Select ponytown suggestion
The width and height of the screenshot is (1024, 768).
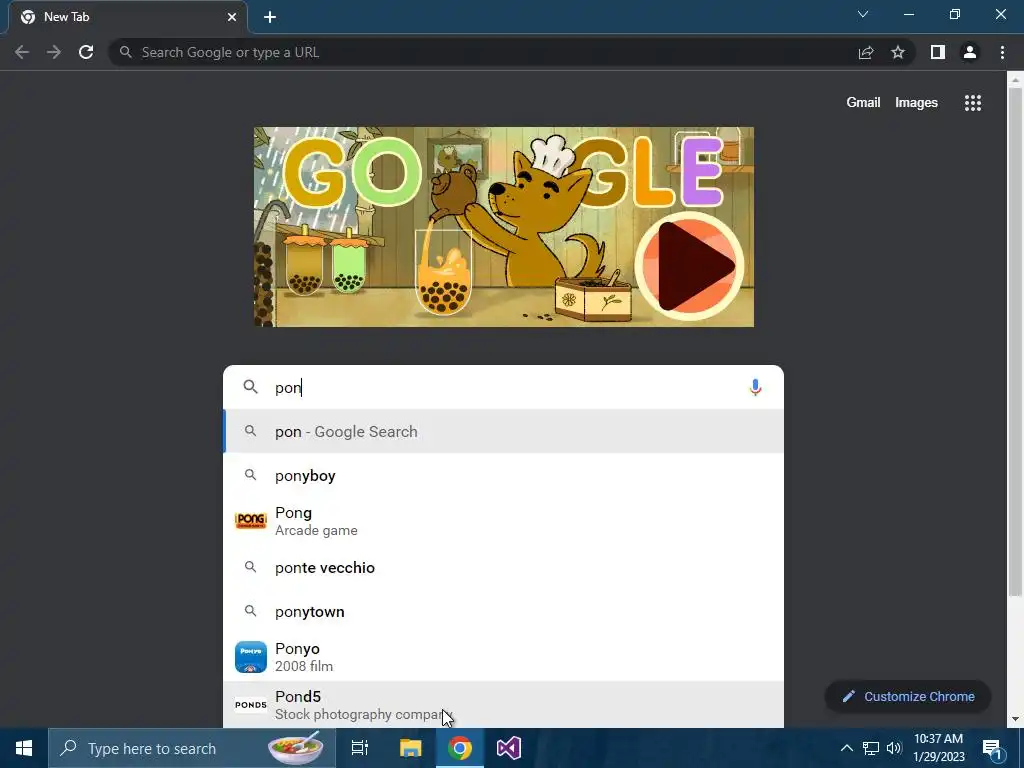click(x=503, y=612)
